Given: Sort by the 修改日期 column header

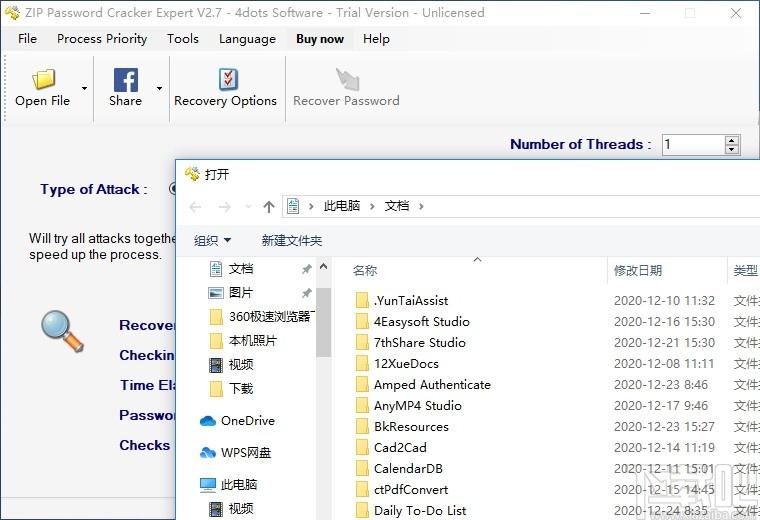Looking at the screenshot, I should point(638,270).
